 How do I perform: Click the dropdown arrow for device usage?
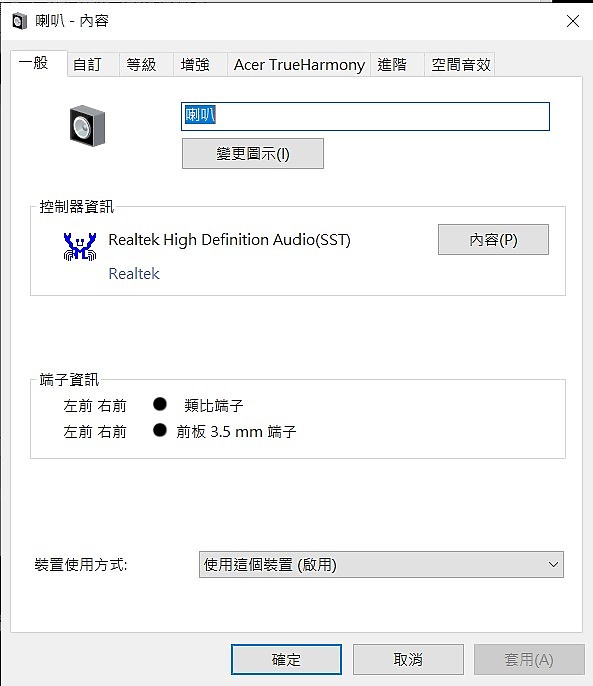point(553,564)
